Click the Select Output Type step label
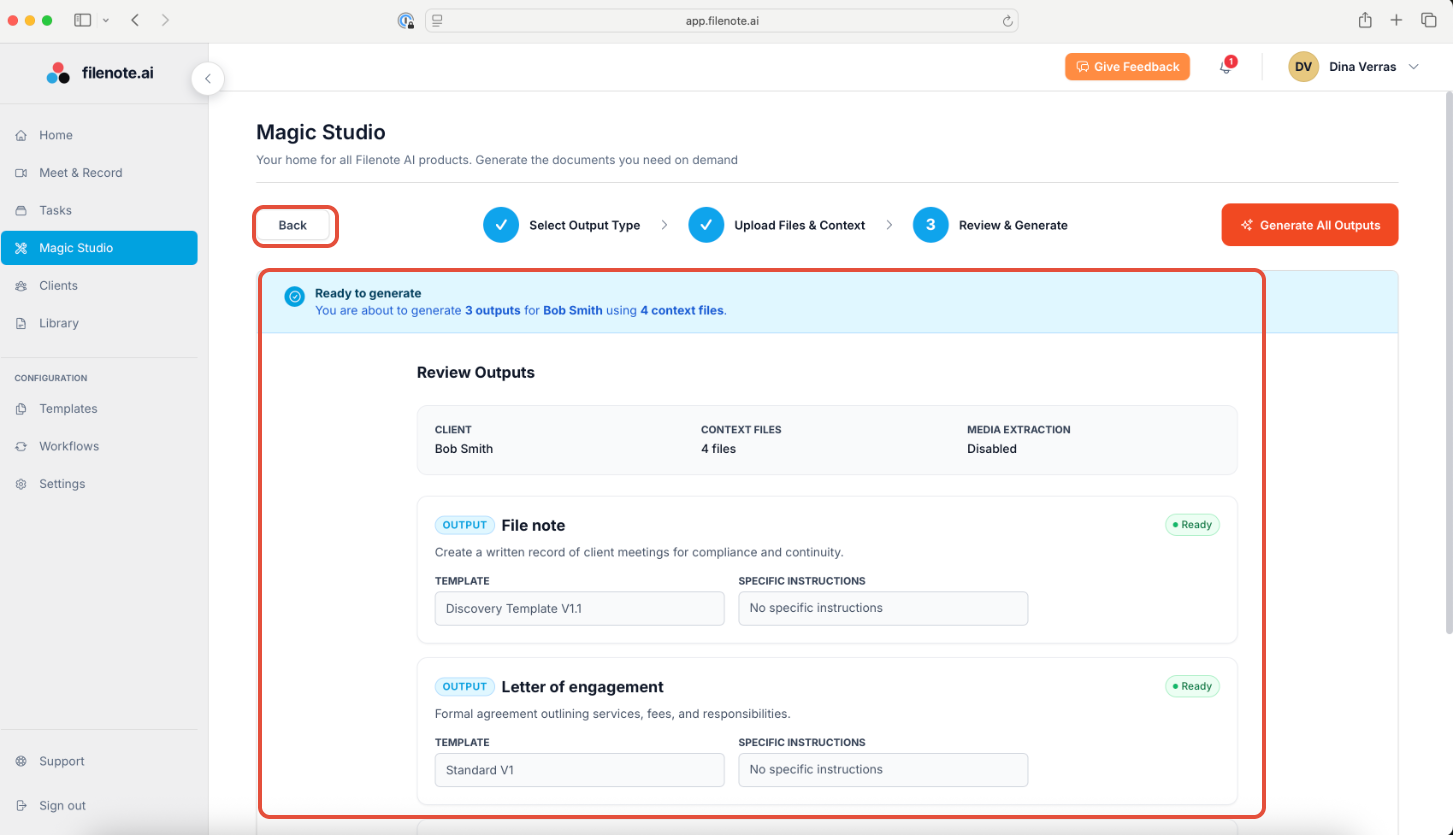The image size is (1453, 835). [x=585, y=225]
